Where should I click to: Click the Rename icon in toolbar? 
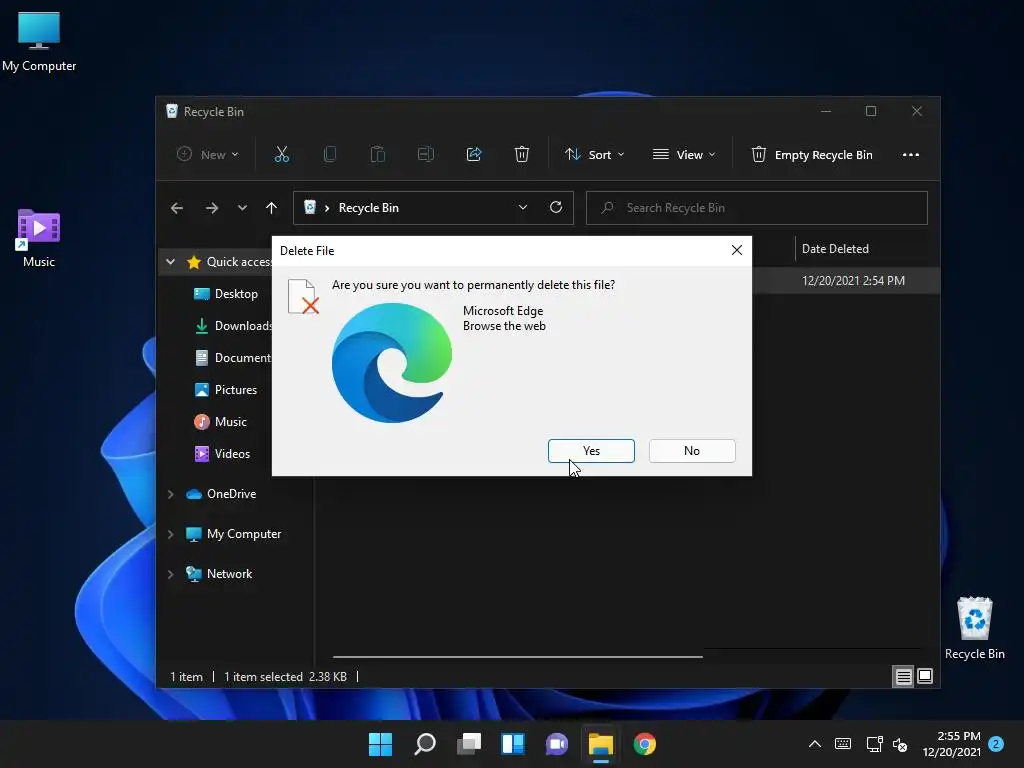tap(425, 154)
